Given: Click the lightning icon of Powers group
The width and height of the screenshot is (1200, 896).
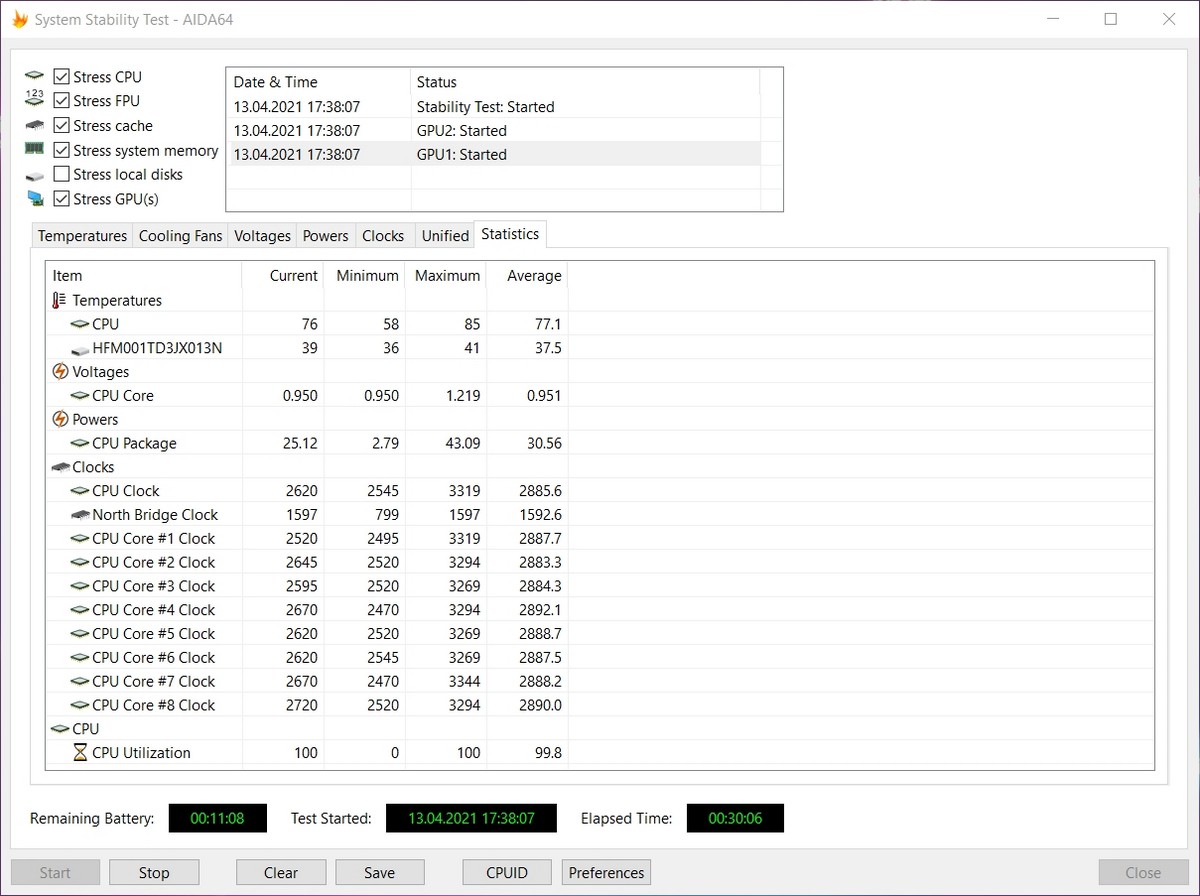Looking at the screenshot, I should pos(60,419).
